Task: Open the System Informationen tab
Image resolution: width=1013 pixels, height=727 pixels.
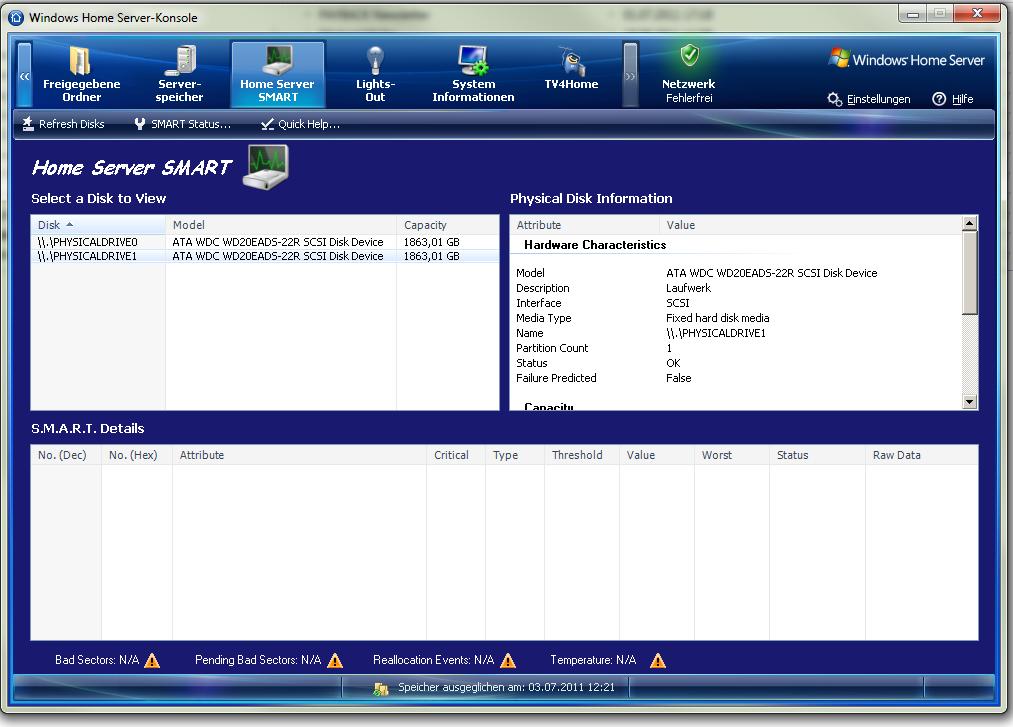Action: 474,74
